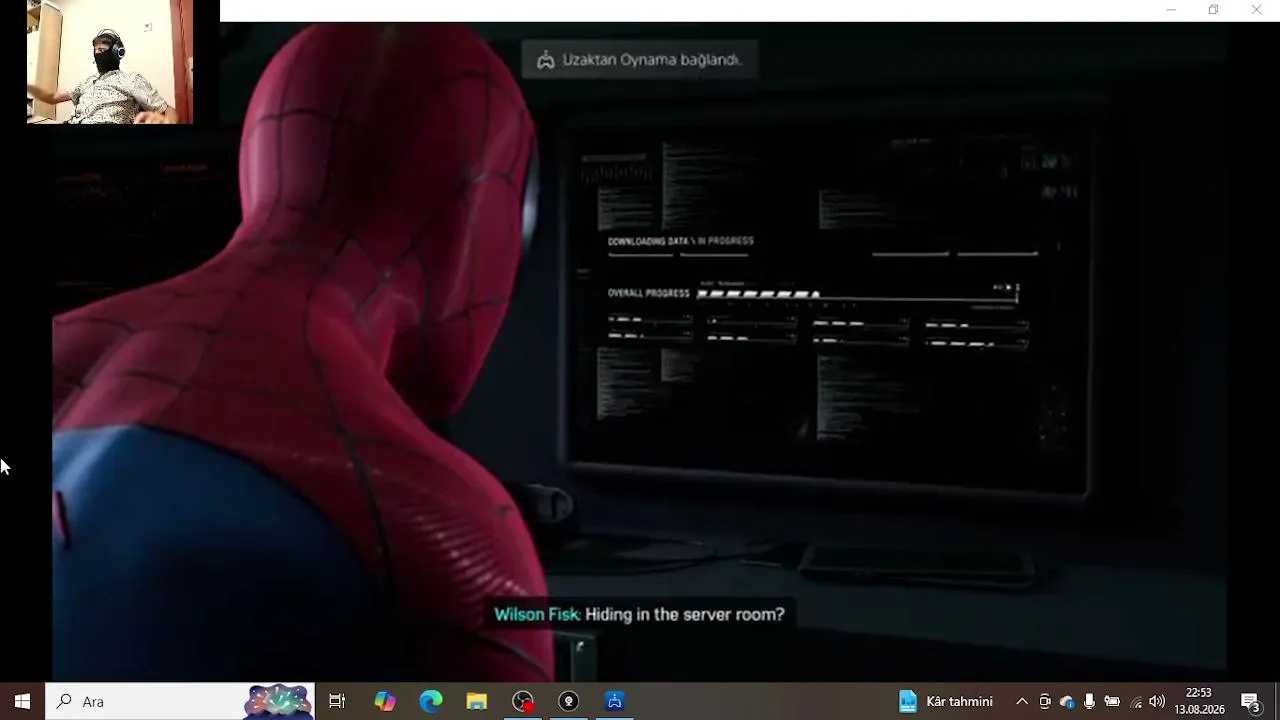The height and width of the screenshot is (720, 1280).
Task: Click the webcam overlay thumbnail
Action: click(x=110, y=62)
